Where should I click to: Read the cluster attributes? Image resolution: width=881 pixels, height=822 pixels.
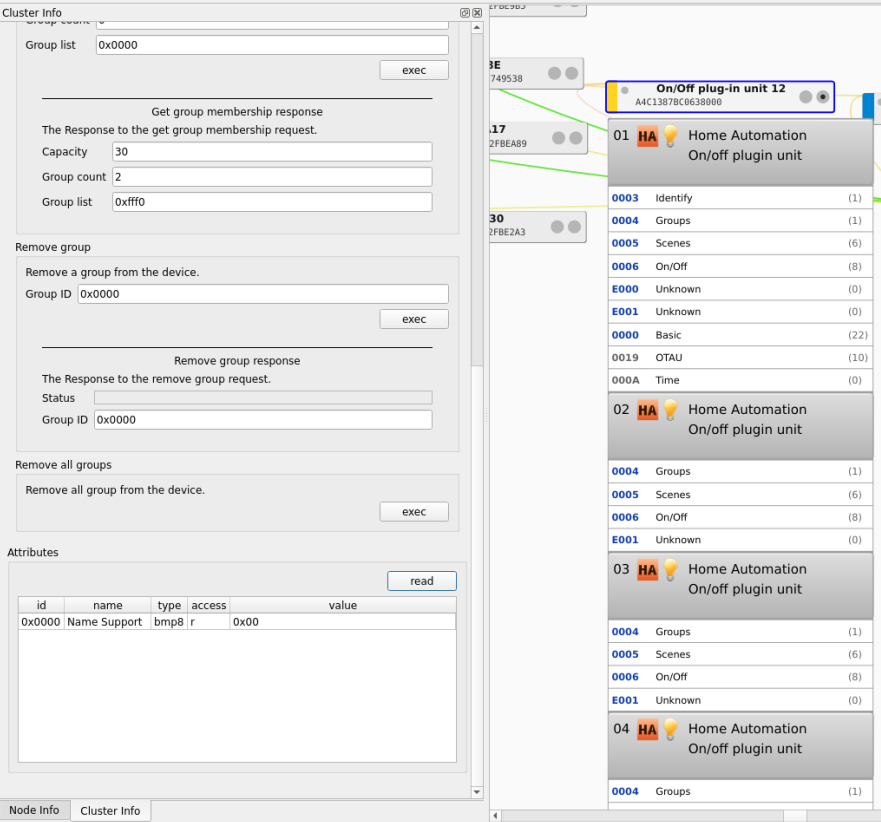coord(422,581)
